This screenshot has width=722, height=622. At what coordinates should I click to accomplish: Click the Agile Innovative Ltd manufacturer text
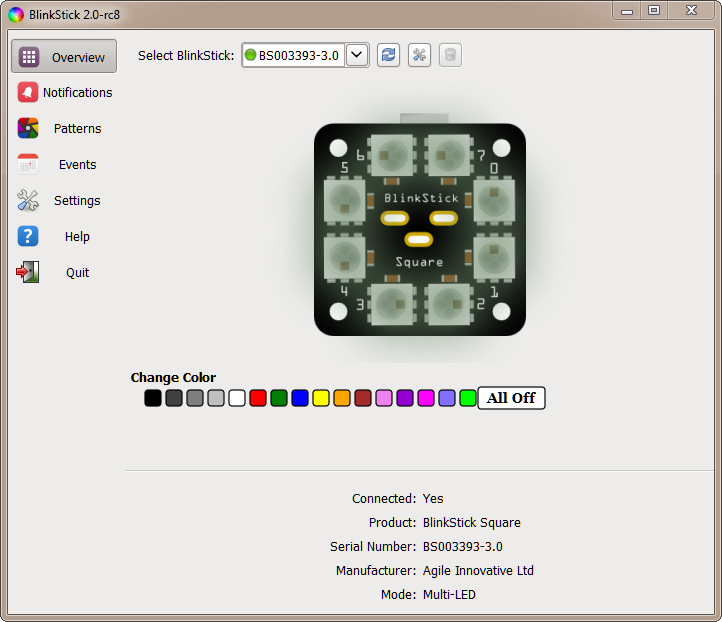[x=478, y=570]
